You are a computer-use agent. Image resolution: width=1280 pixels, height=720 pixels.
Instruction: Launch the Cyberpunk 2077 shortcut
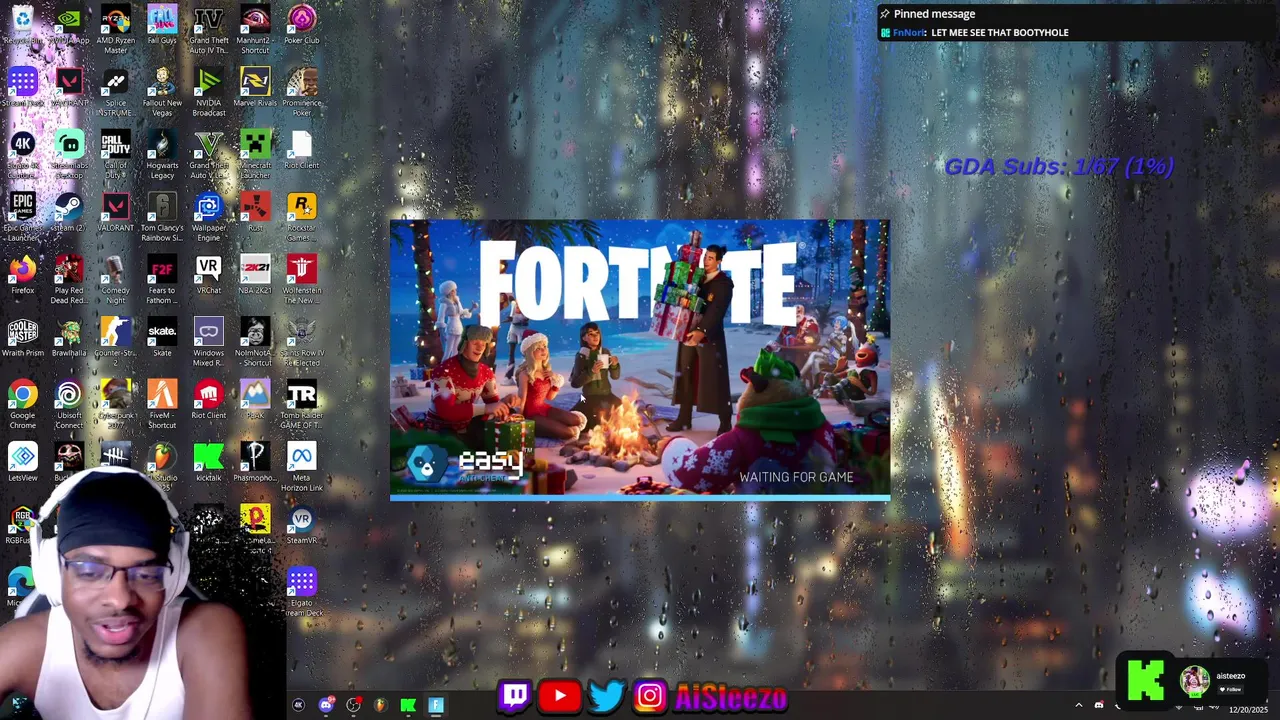pyautogui.click(x=115, y=405)
